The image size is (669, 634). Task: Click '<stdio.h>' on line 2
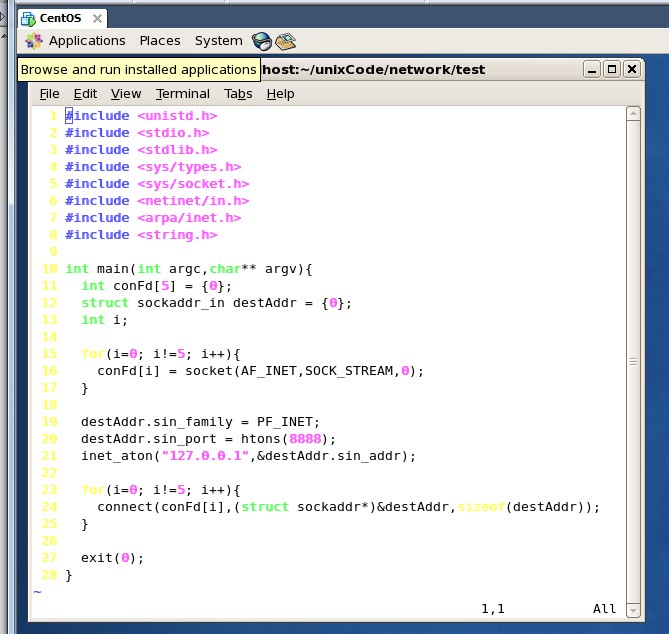click(x=173, y=133)
